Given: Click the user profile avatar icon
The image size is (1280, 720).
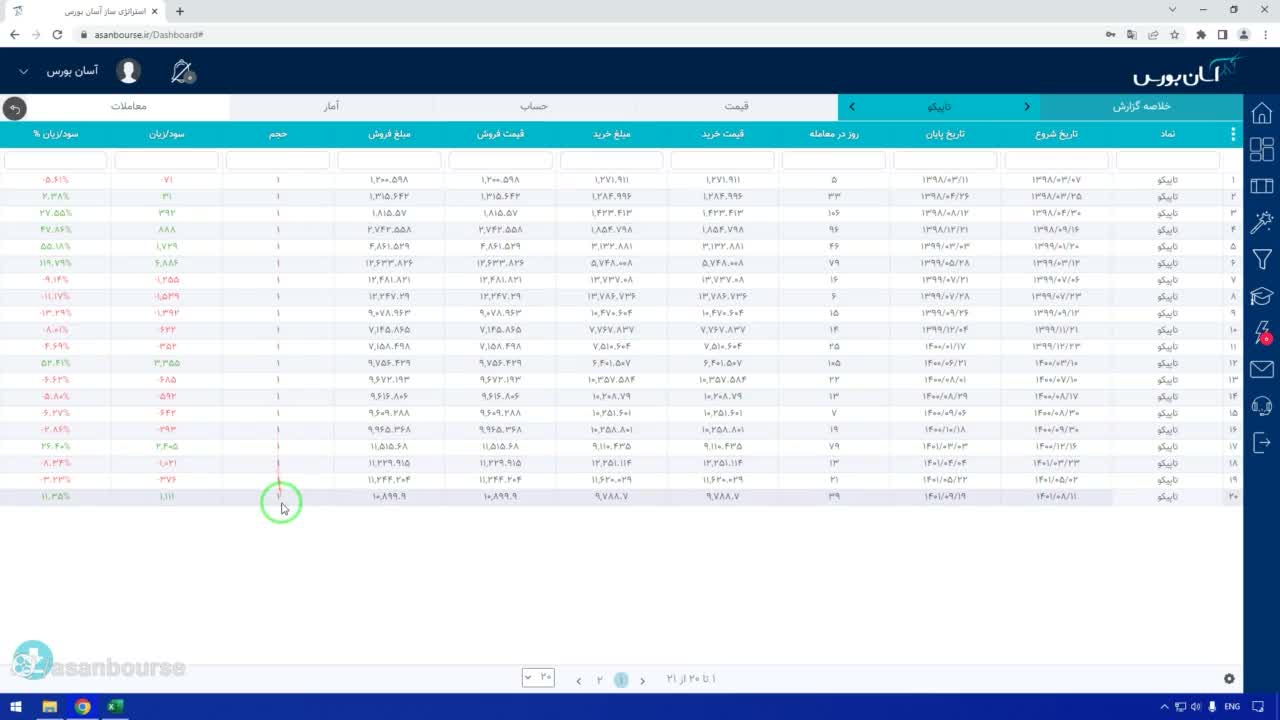Looking at the screenshot, I should pyautogui.click(x=128, y=71).
